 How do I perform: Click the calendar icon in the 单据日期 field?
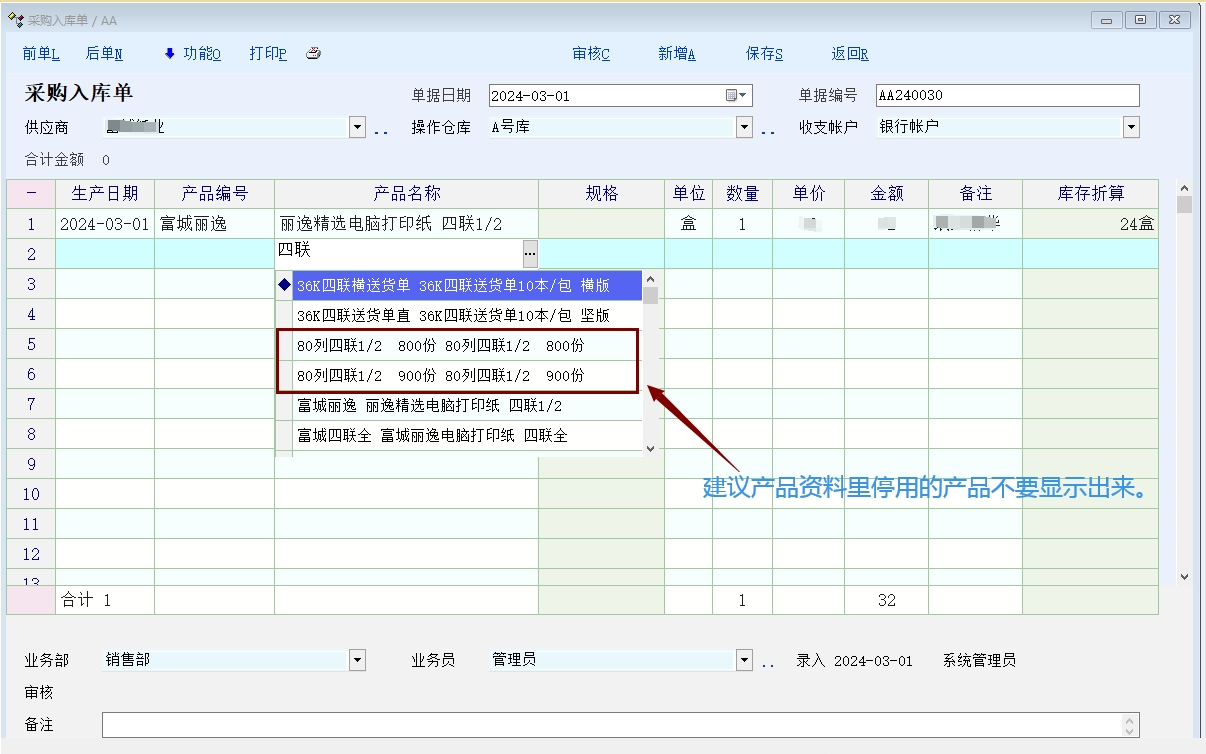[x=732, y=96]
